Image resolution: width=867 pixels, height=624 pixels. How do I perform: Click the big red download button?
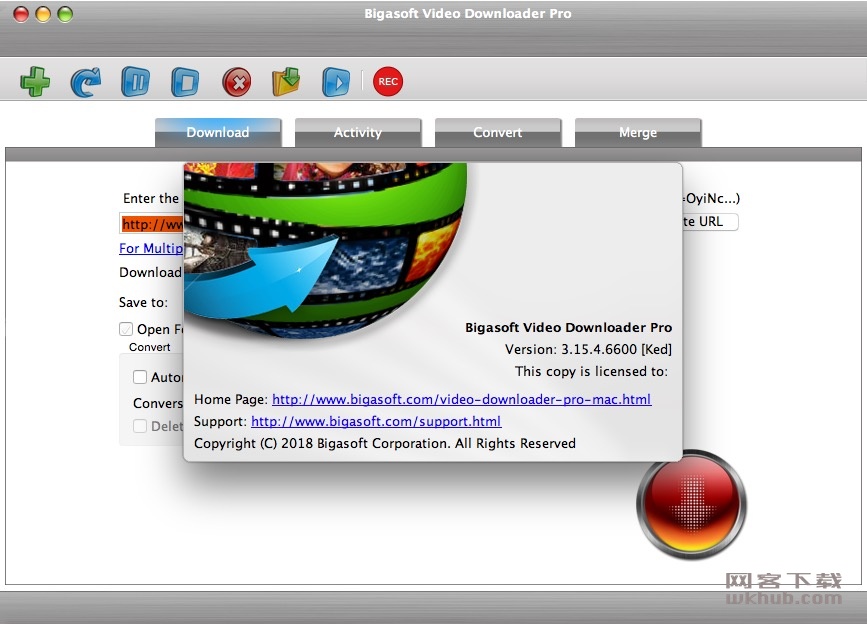point(691,505)
